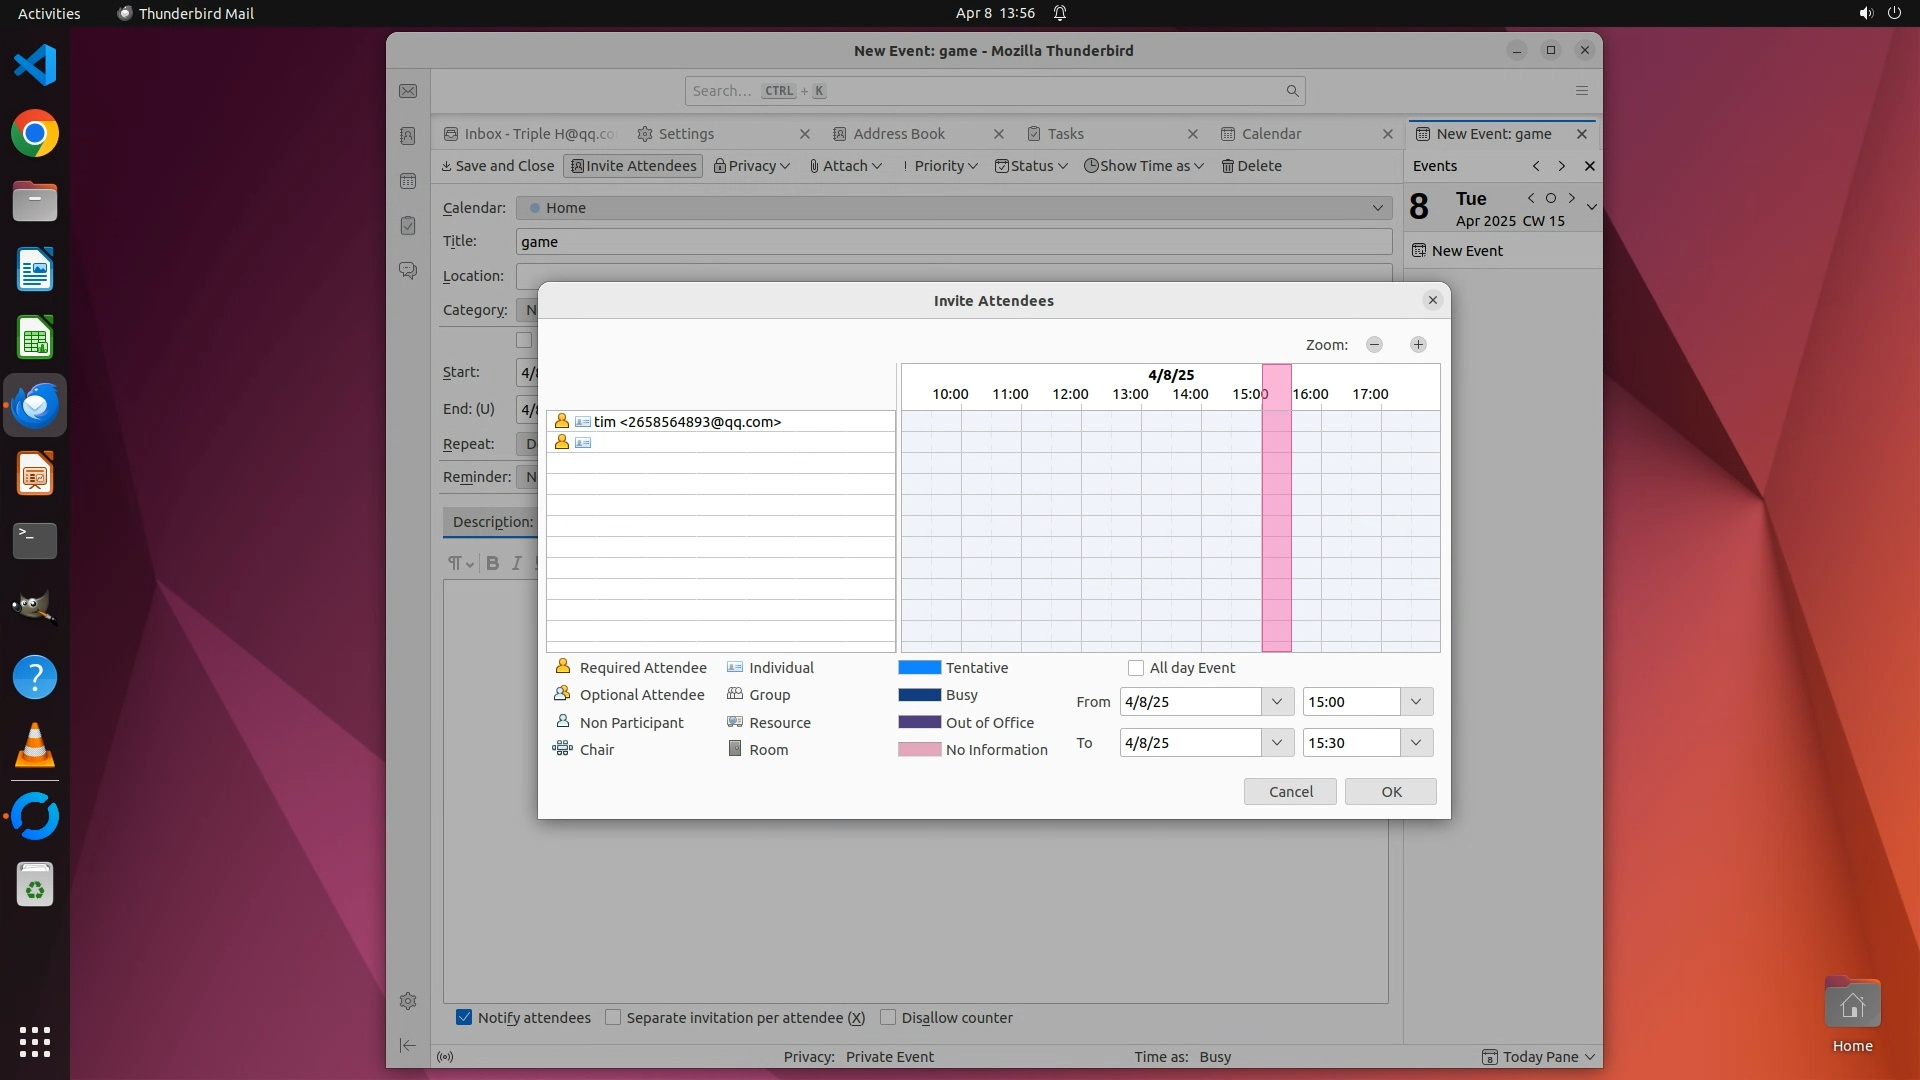
Task: Open the address book sidebar icon
Action: [408, 136]
